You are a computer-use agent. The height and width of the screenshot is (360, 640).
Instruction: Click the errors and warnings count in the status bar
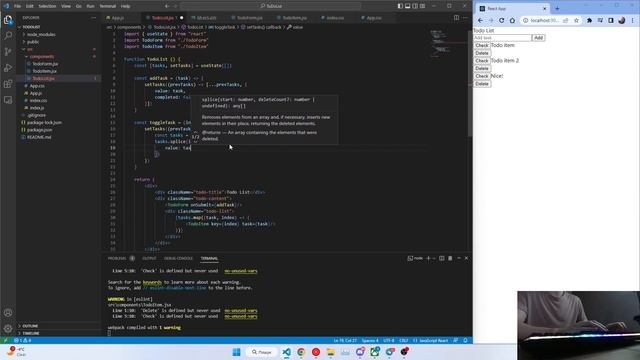[23, 340]
